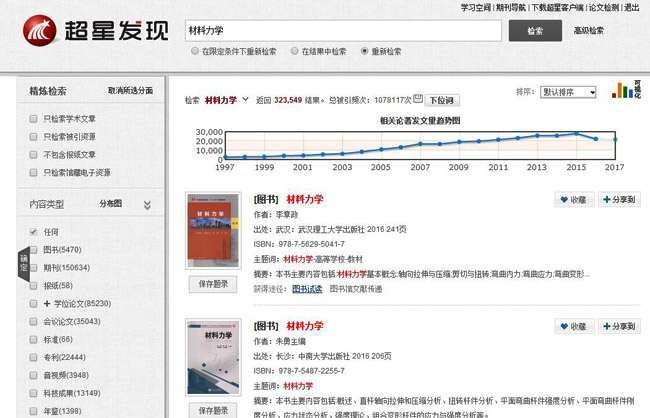Click 分享到 on the second book result
Screen dimensions: 650x418
tap(619, 325)
